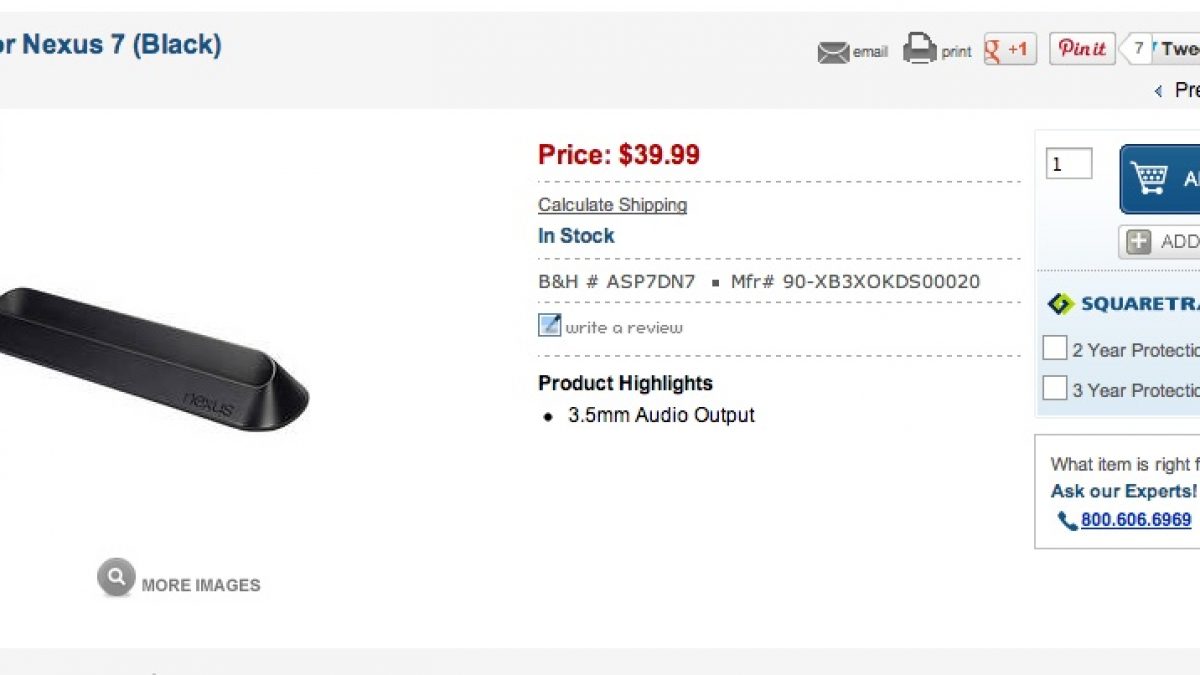Click the quantity input field
Screen dimensions: 1200x675
[x=1068, y=164]
